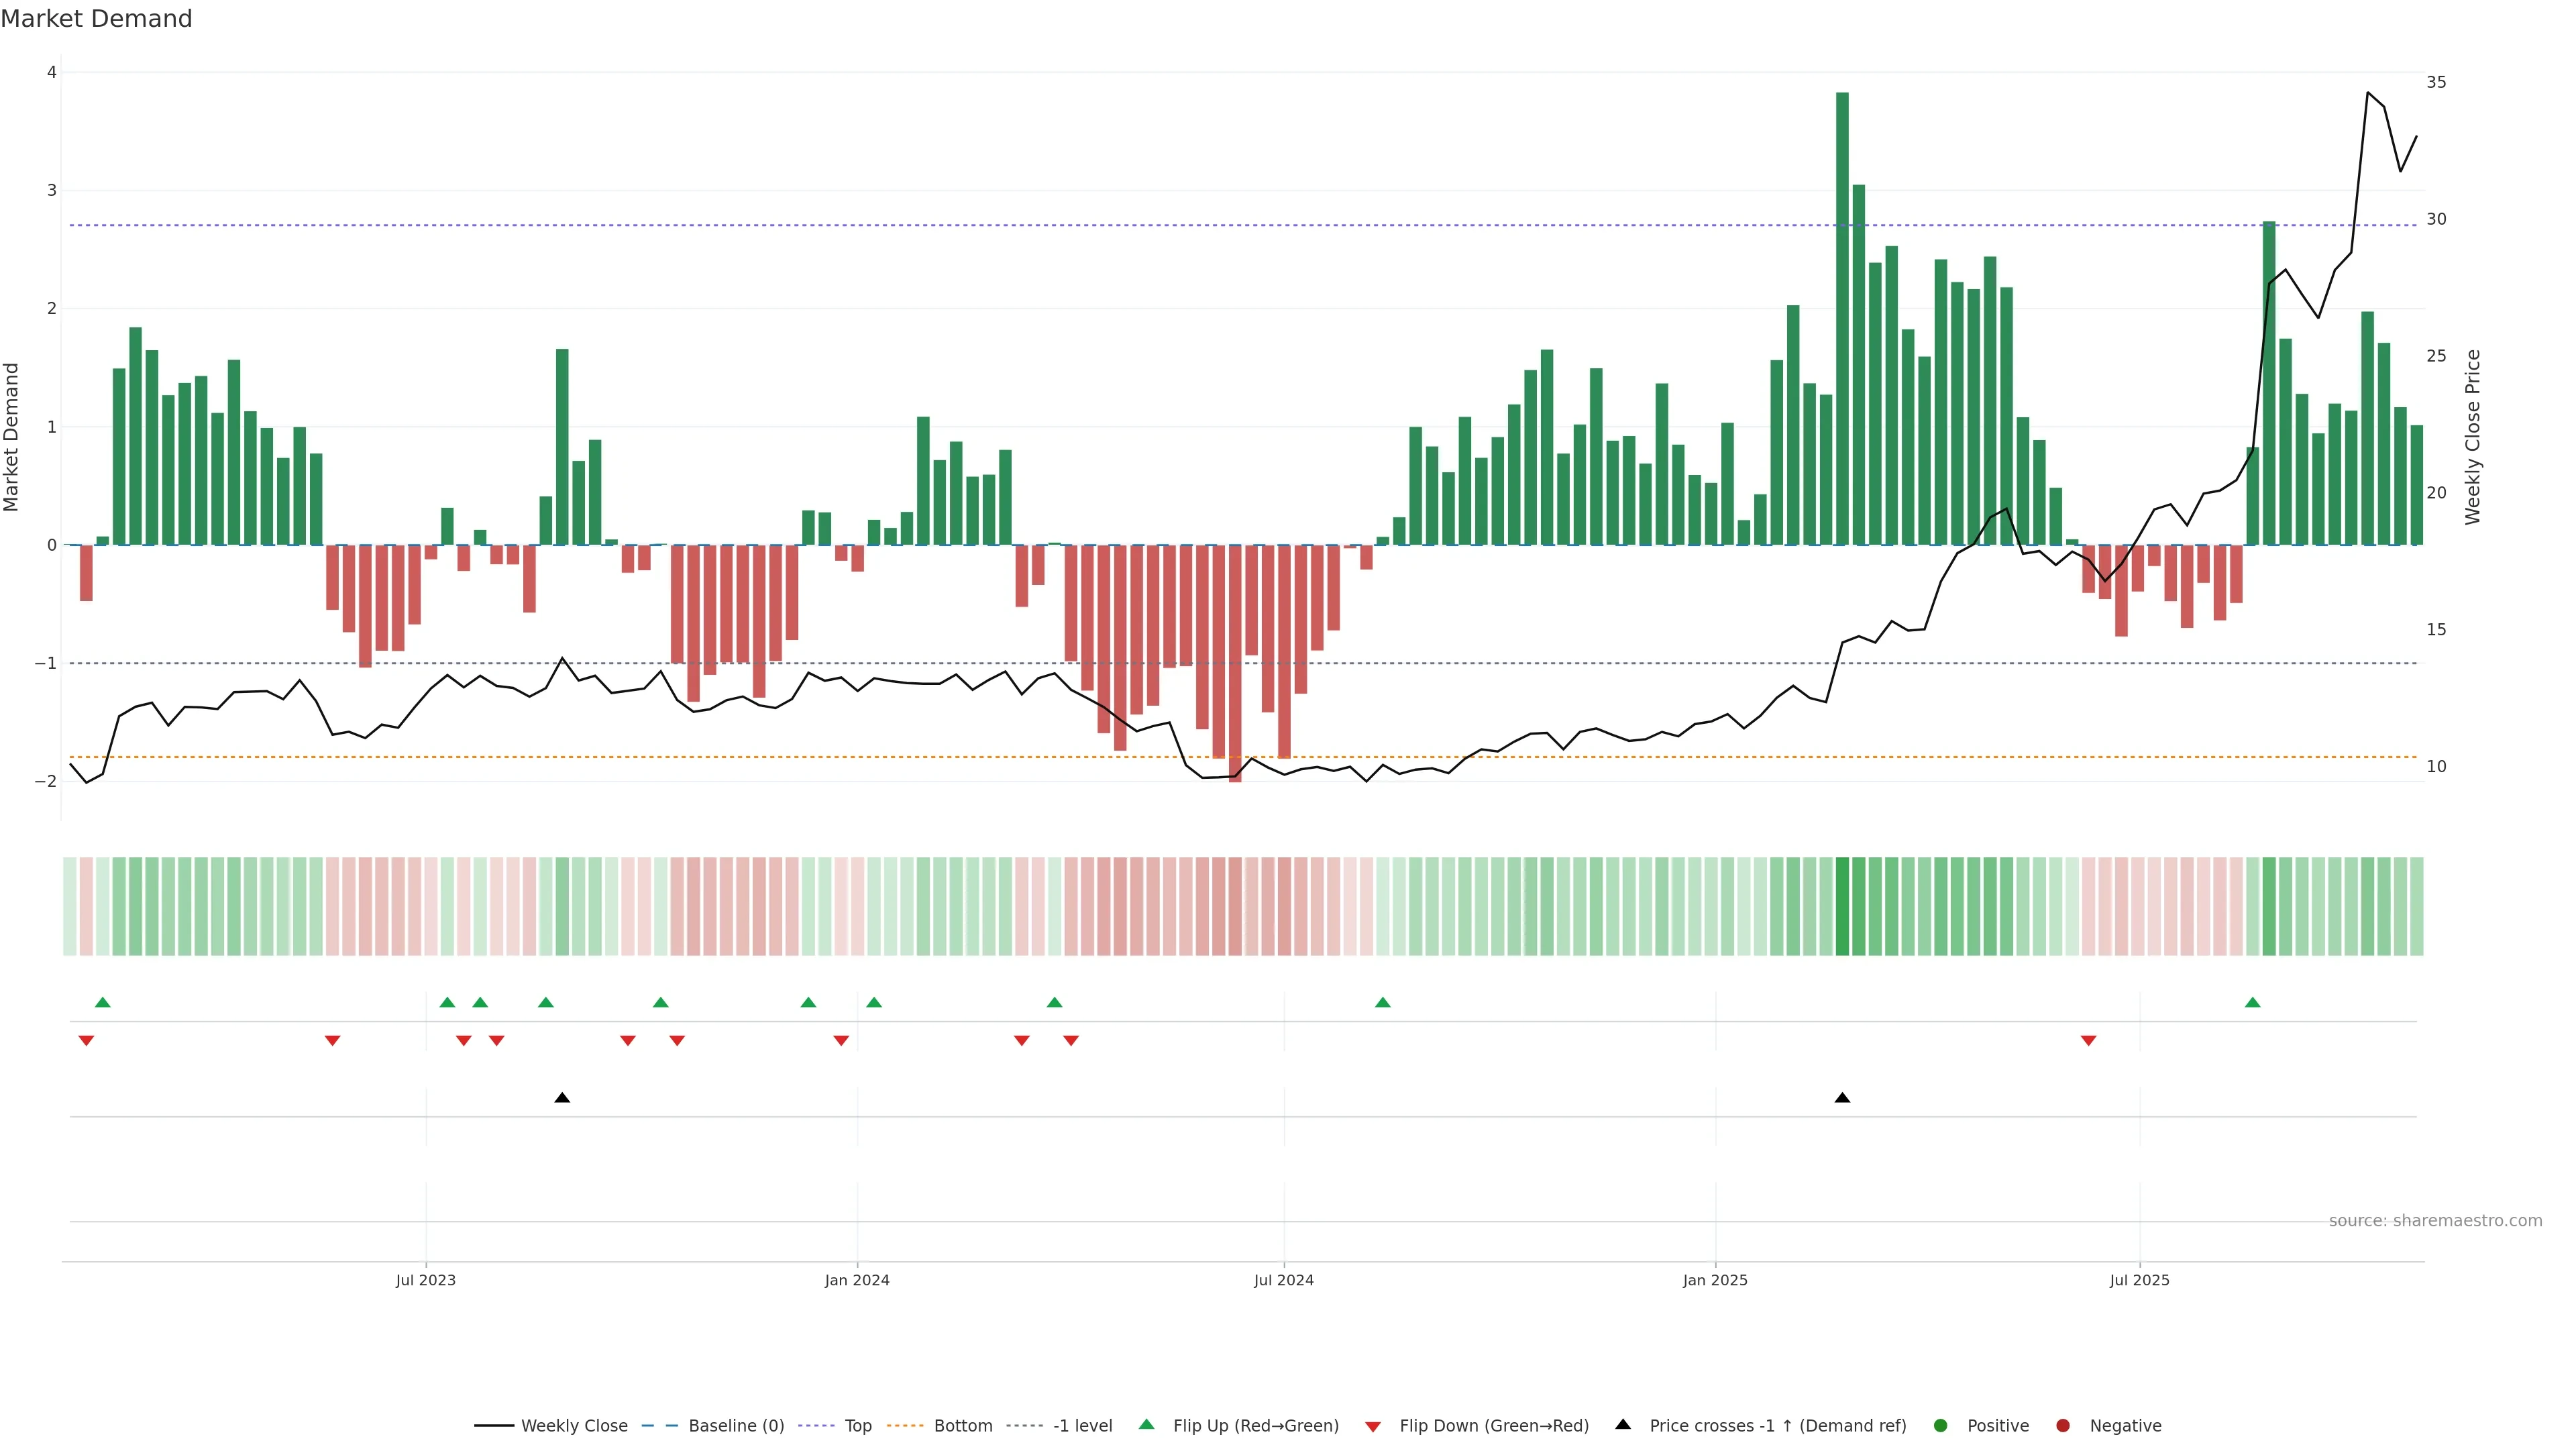Screen dimensions: 2576x1449
Task: Click the source: sharemaestro.com text
Action: [x=2435, y=1221]
